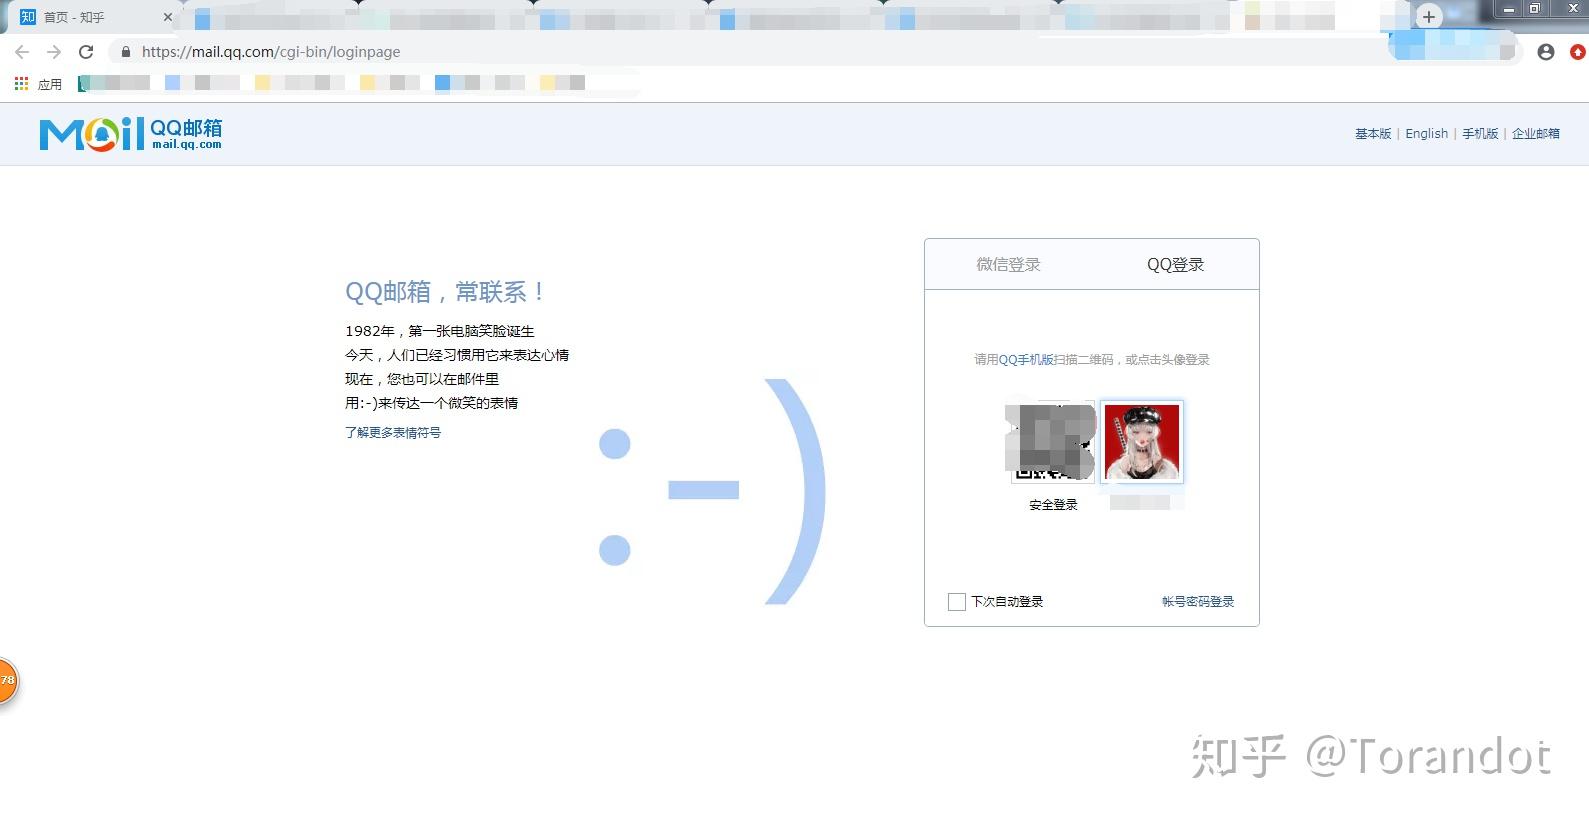Click the blurred QR code for 安全登录
The height and width of the screenshot is (820, 1589).
(x=1050, y=442)
